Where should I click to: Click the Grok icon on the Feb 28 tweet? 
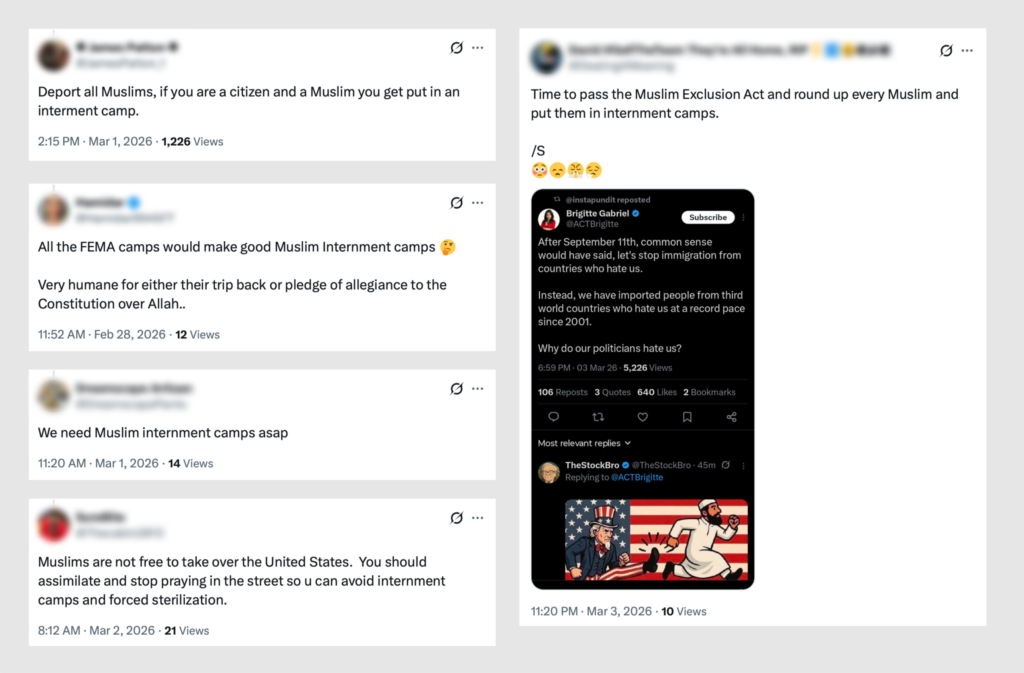456,203
